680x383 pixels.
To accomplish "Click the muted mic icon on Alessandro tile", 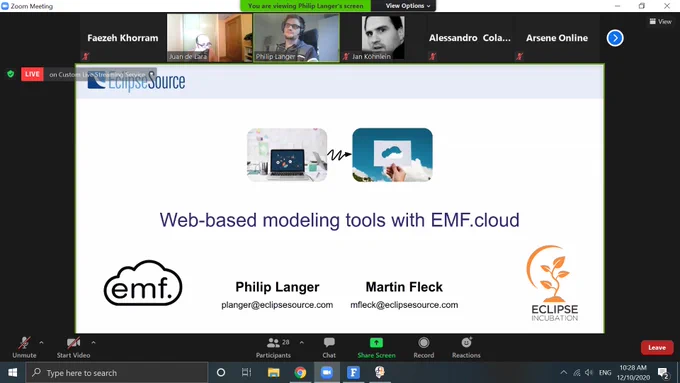I will pos(433,56).
